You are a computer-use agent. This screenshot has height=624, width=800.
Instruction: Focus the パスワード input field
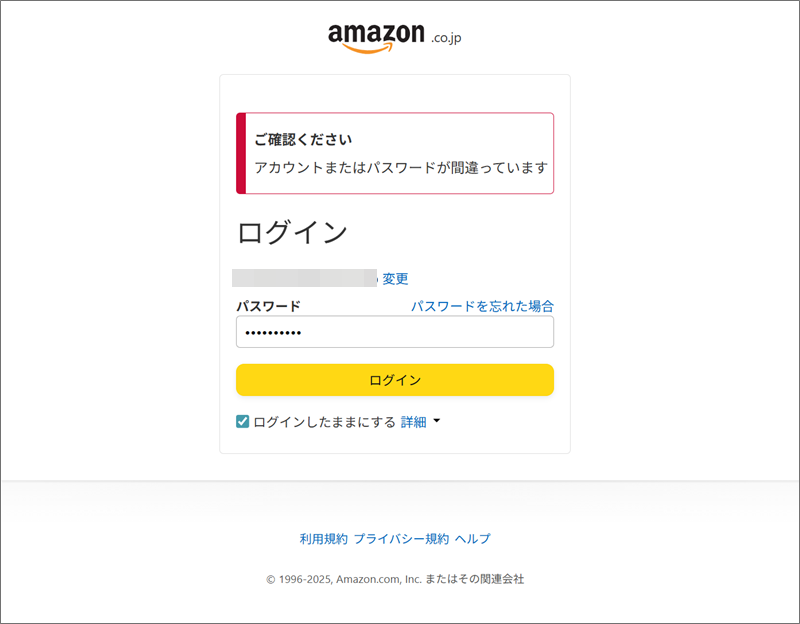click(x=395, y=332)
